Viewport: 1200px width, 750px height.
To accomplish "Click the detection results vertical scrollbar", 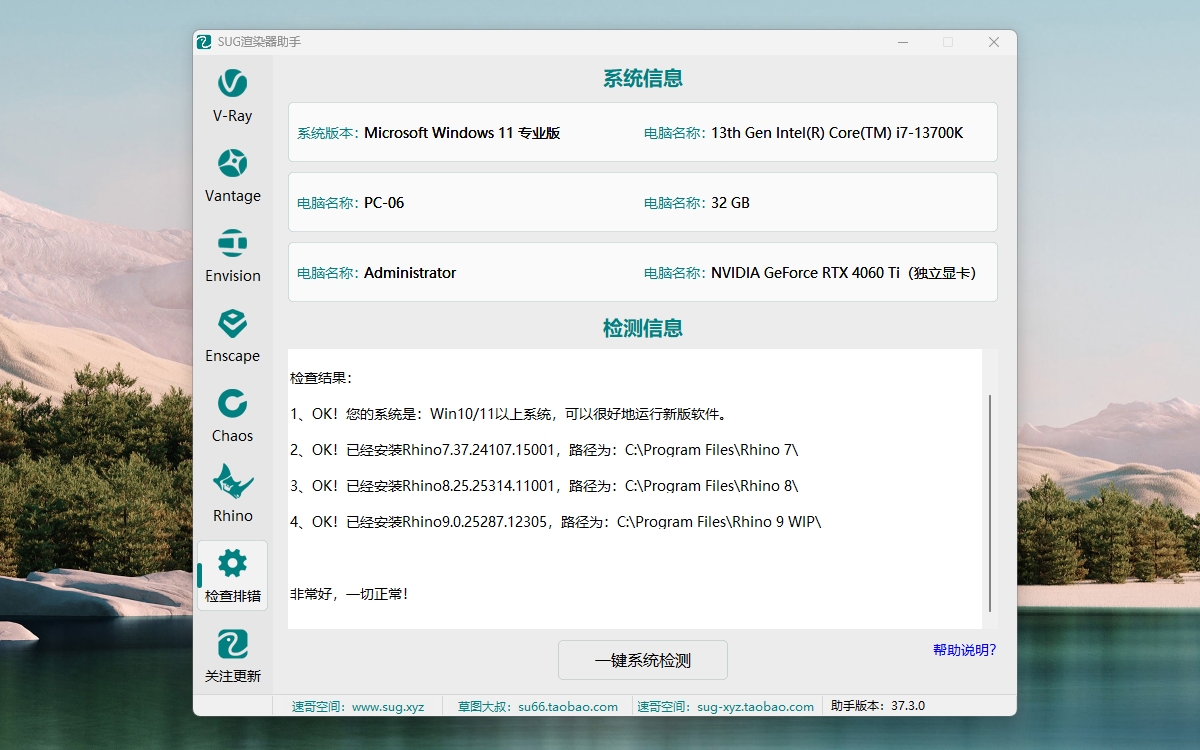I will pos(989,500).
